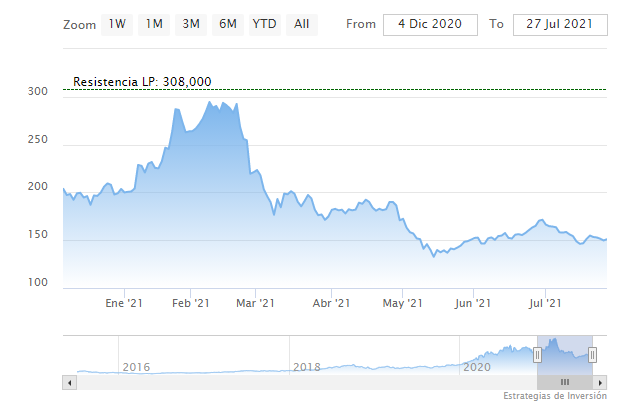This screenshot has width=618, height=410.
Task: Open the Estrategias de Inversión credit link
Action: click(x=555, y=397)
